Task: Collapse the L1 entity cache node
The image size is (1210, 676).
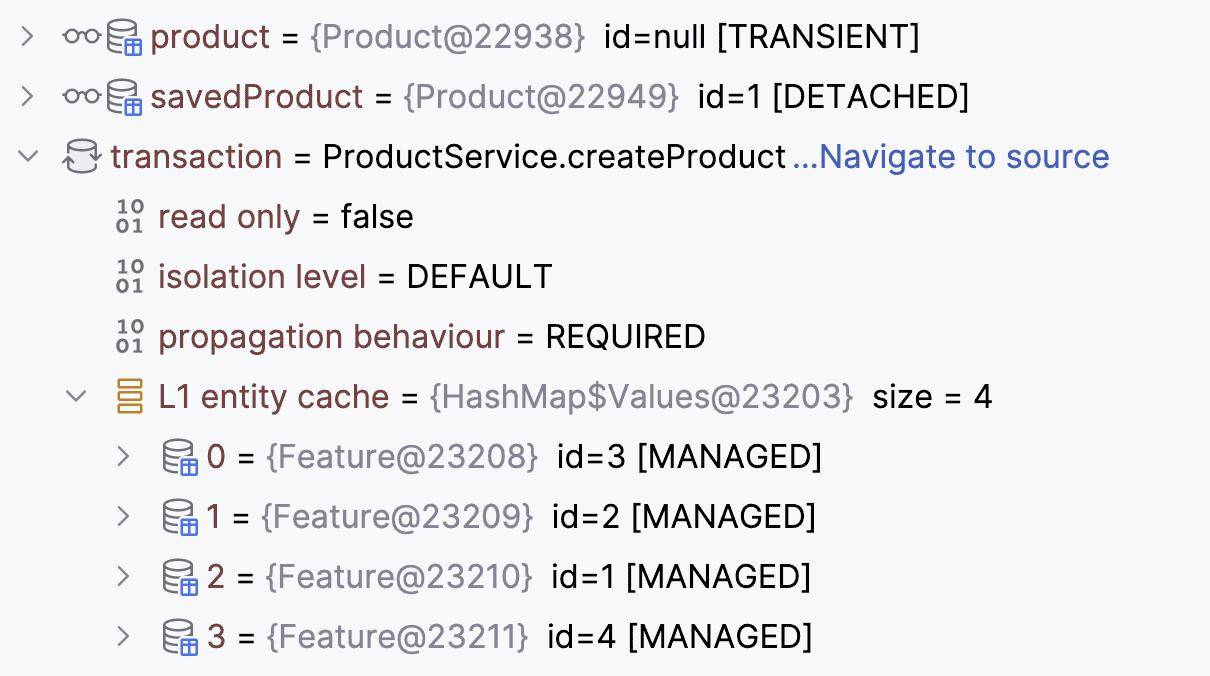Action: (76, 397)
